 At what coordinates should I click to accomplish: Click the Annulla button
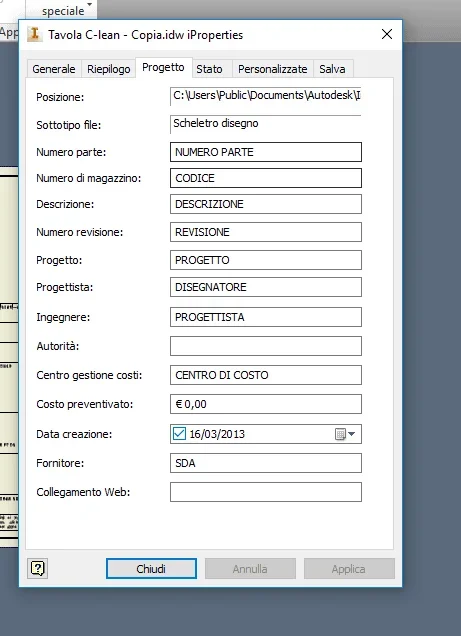pos(250,569)
